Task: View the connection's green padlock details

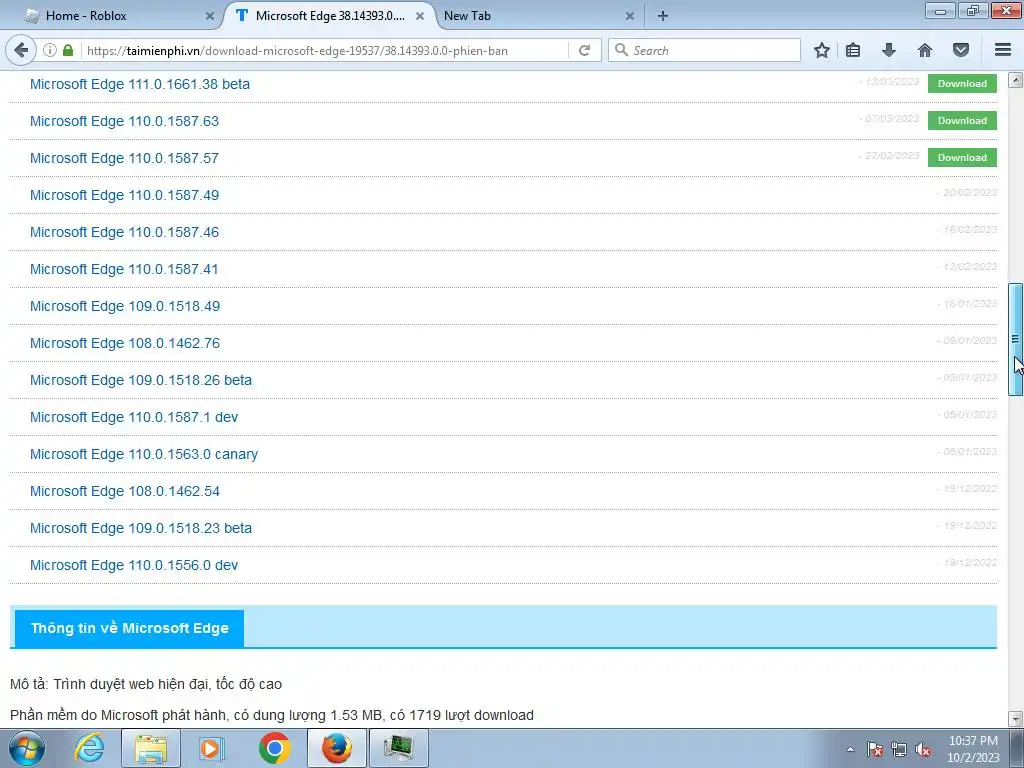Action: [x=67, y=50]
